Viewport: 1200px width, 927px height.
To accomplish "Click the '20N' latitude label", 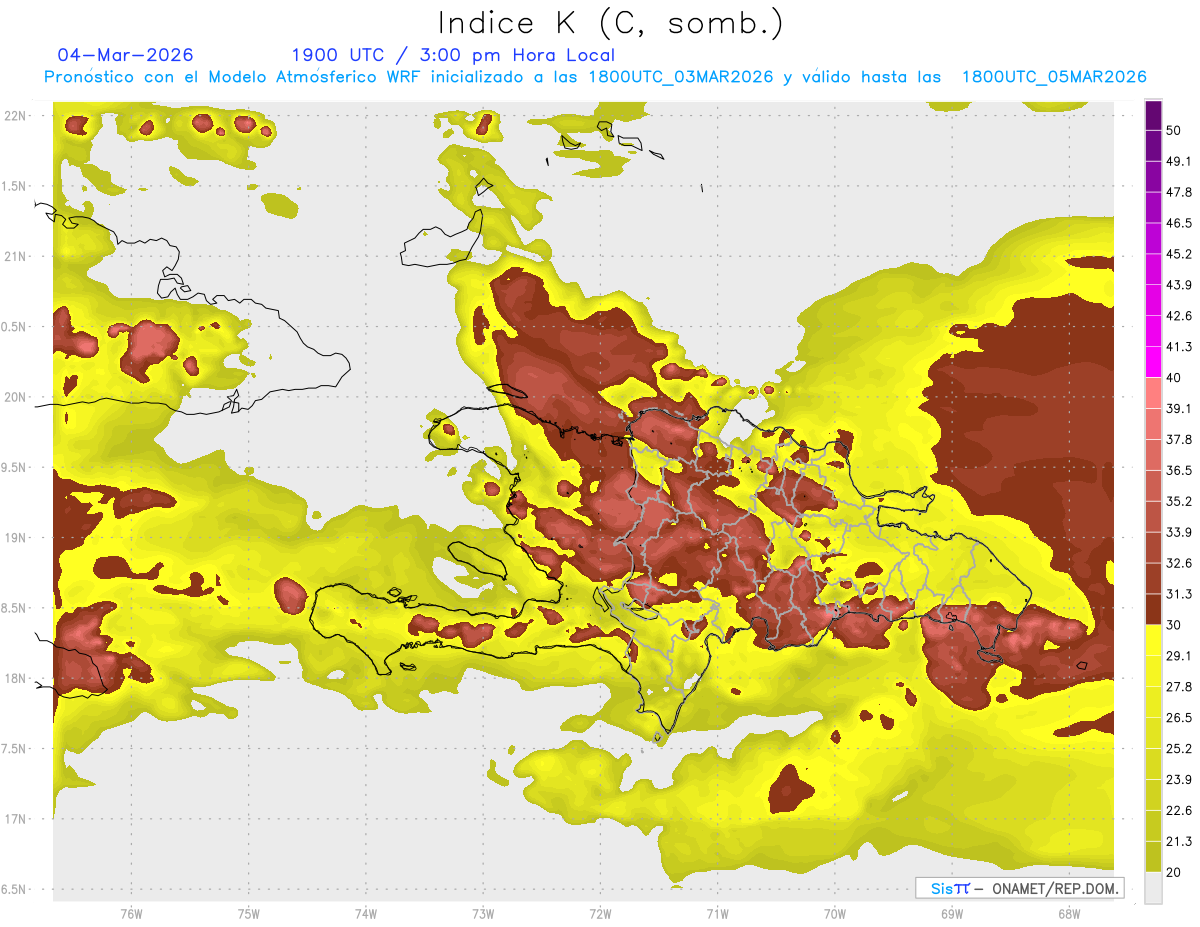I will point(15,397).
